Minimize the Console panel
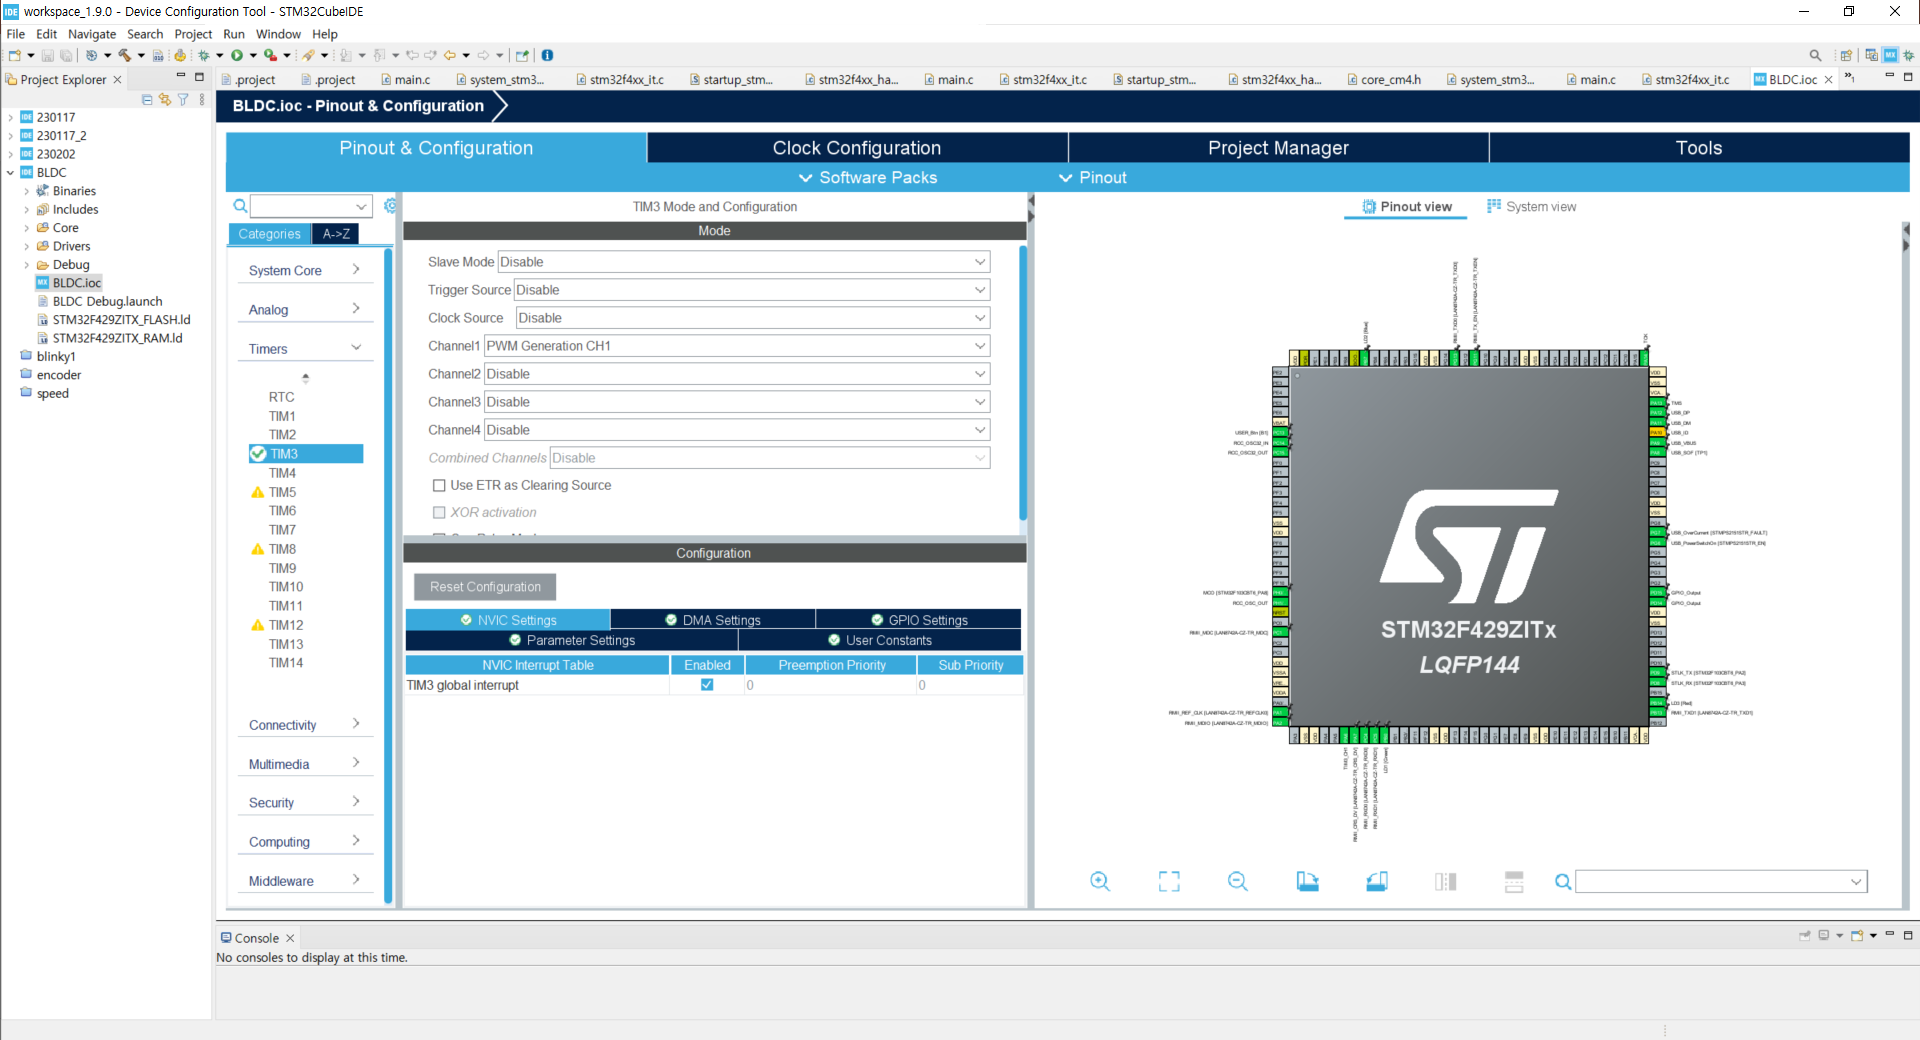This screenshot has height=1040, width=1920. 1889,934
